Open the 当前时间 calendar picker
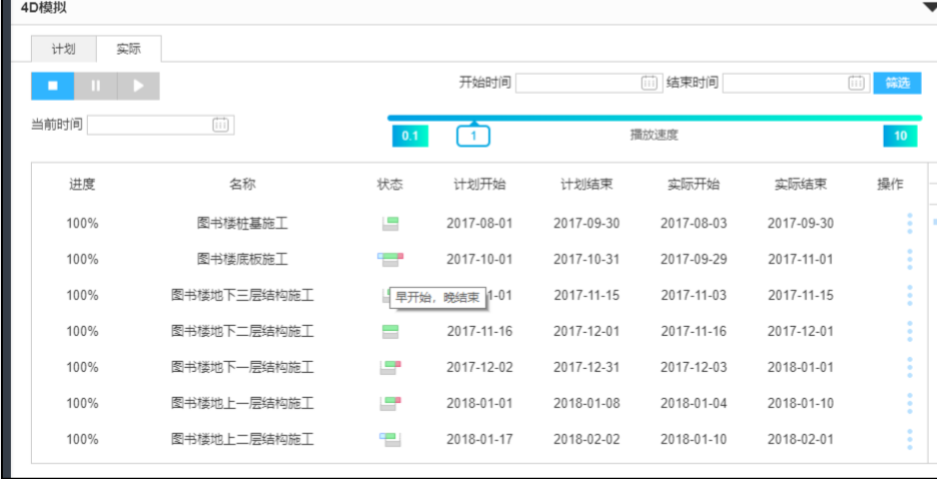The height and width of the screenshot is (479, 937). 220,125
